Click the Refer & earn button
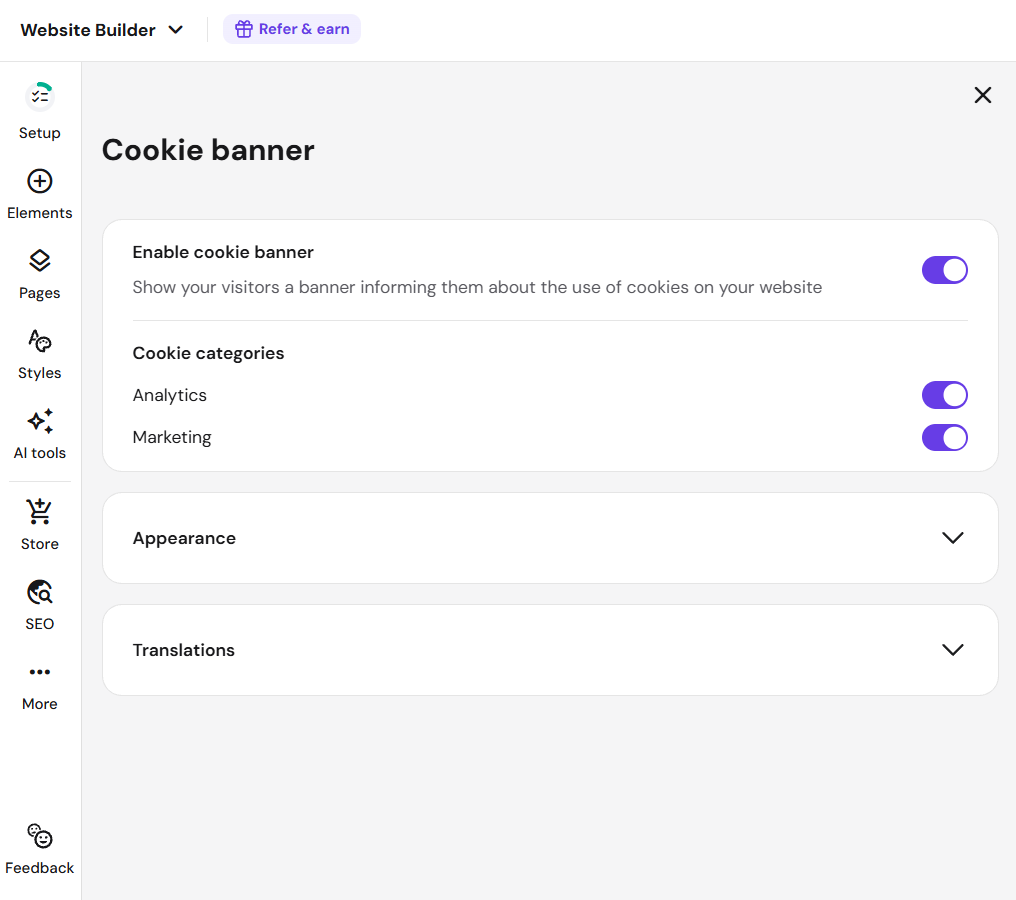This screenshot has width=1016, height=900. pyautogui.click(x=292, y=29)
